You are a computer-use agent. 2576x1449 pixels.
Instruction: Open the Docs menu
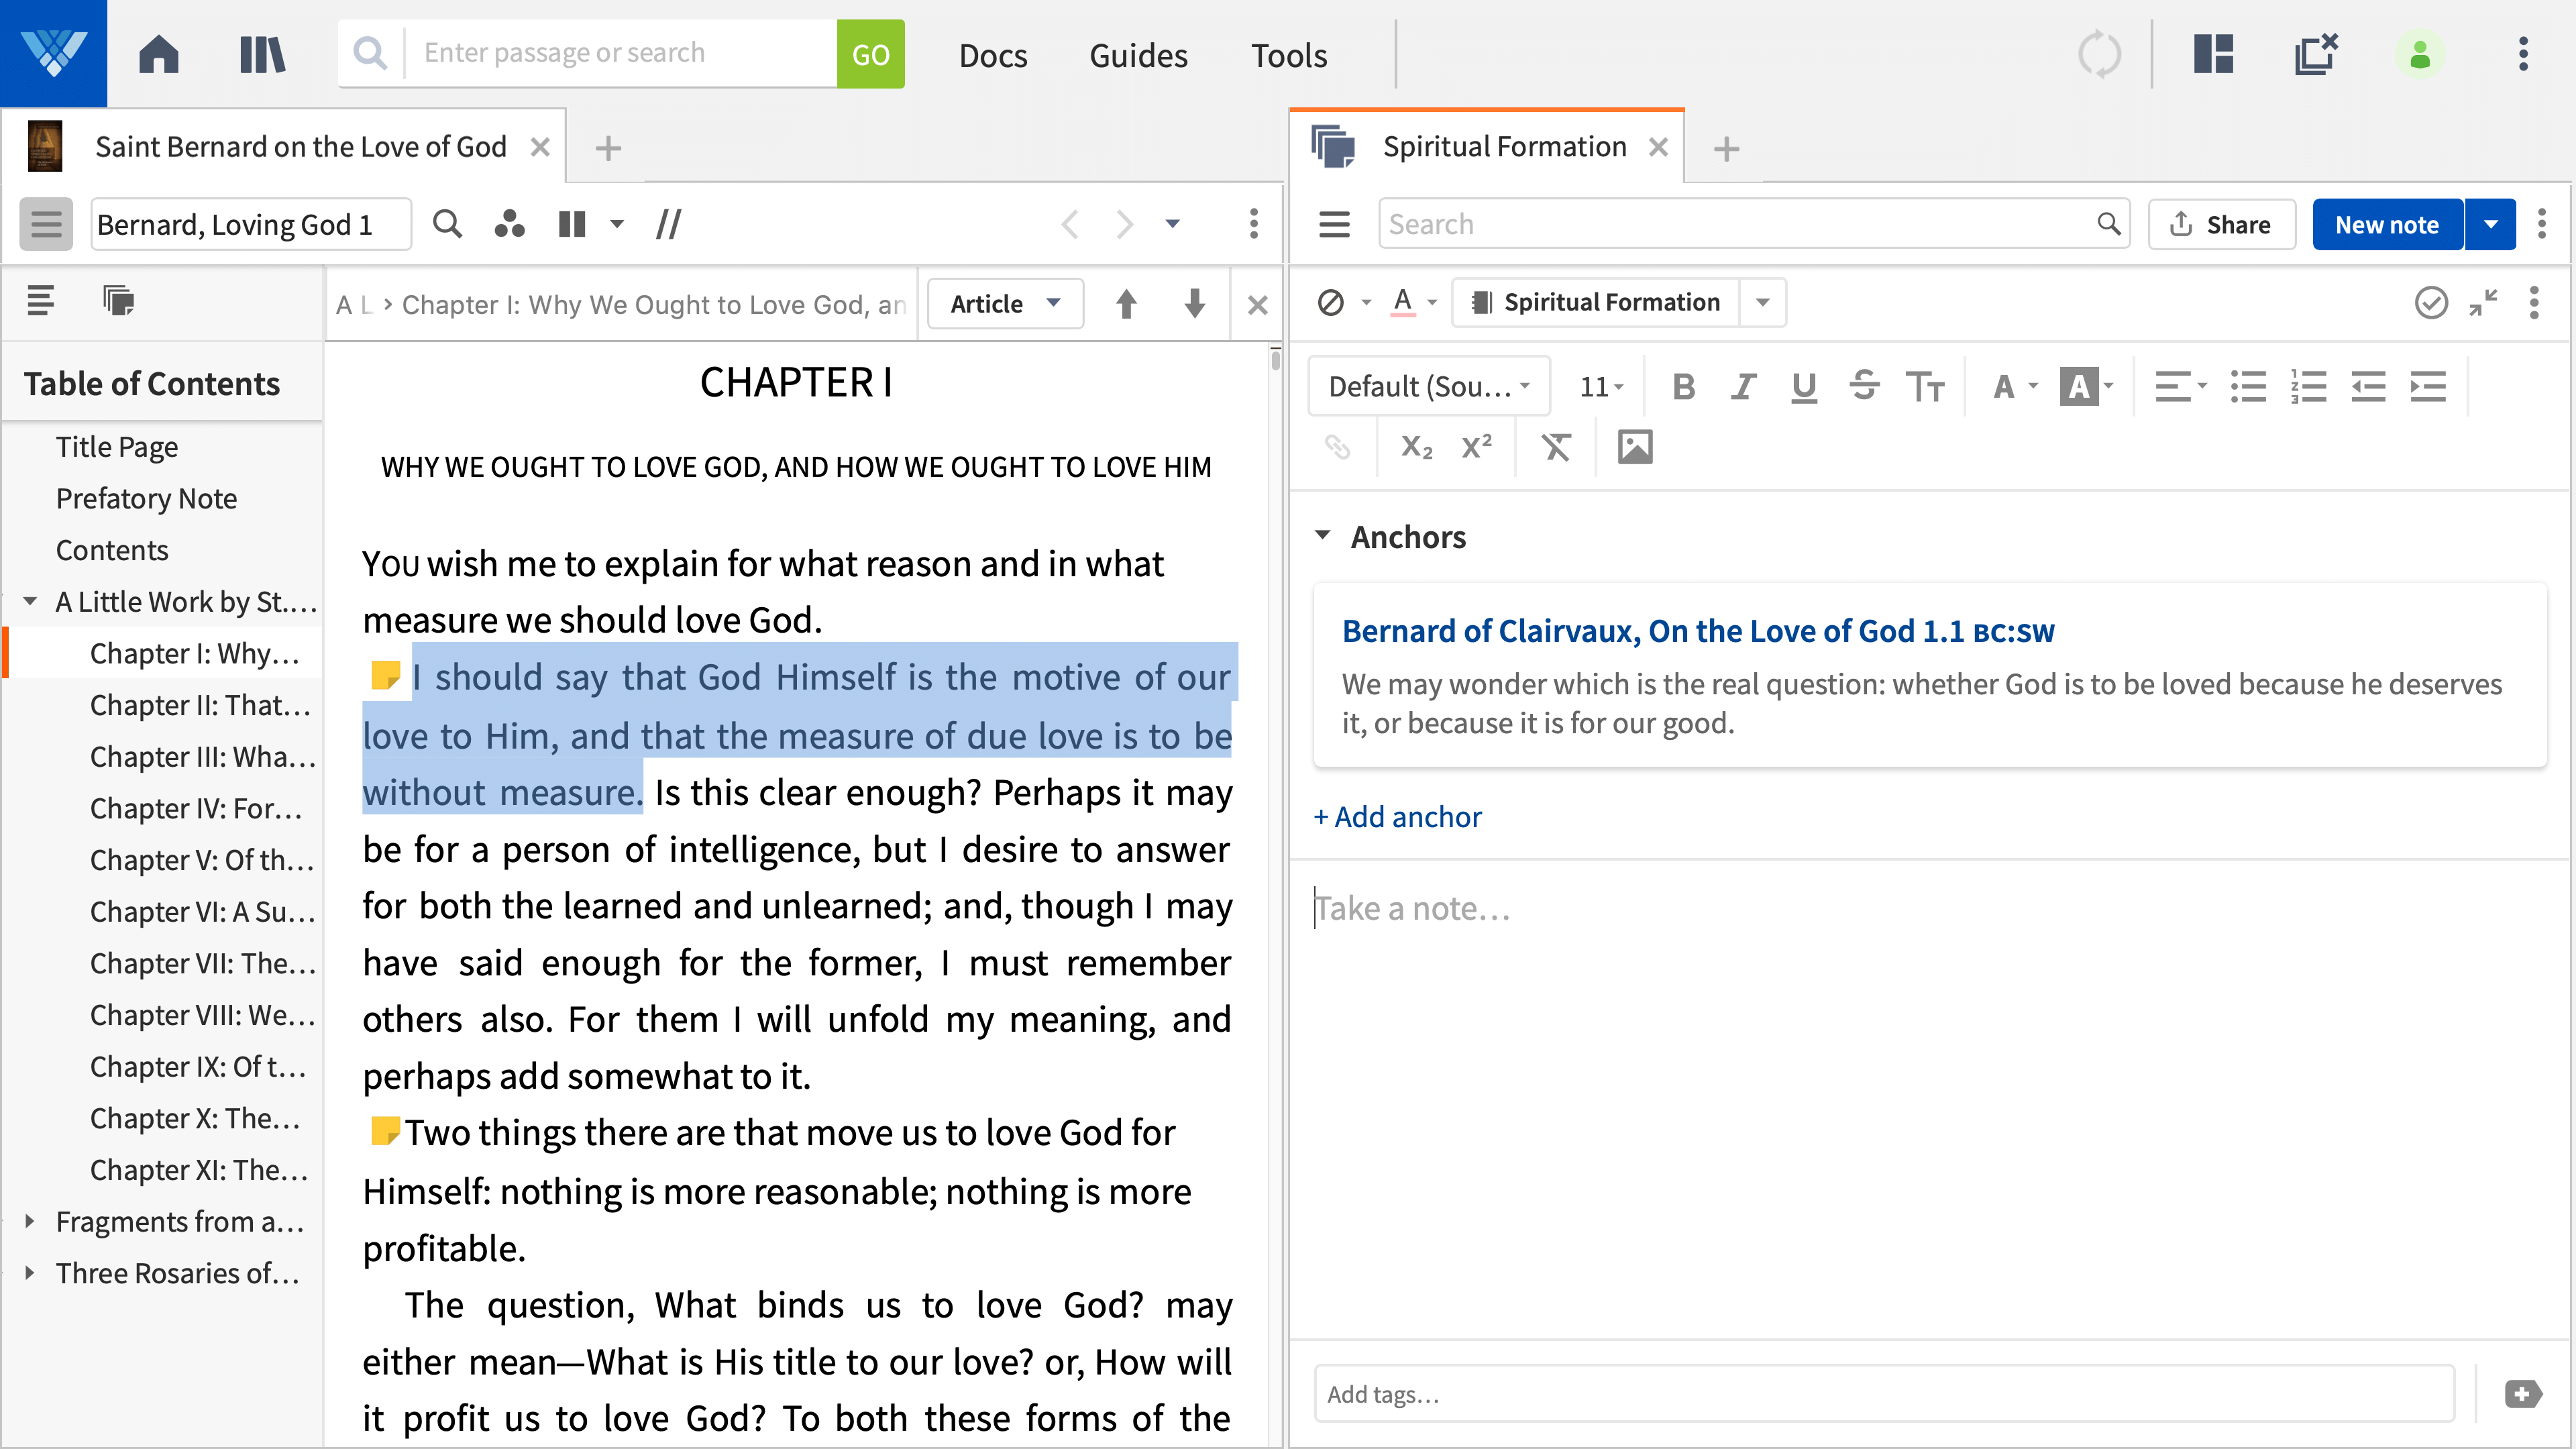click(992, 55)
